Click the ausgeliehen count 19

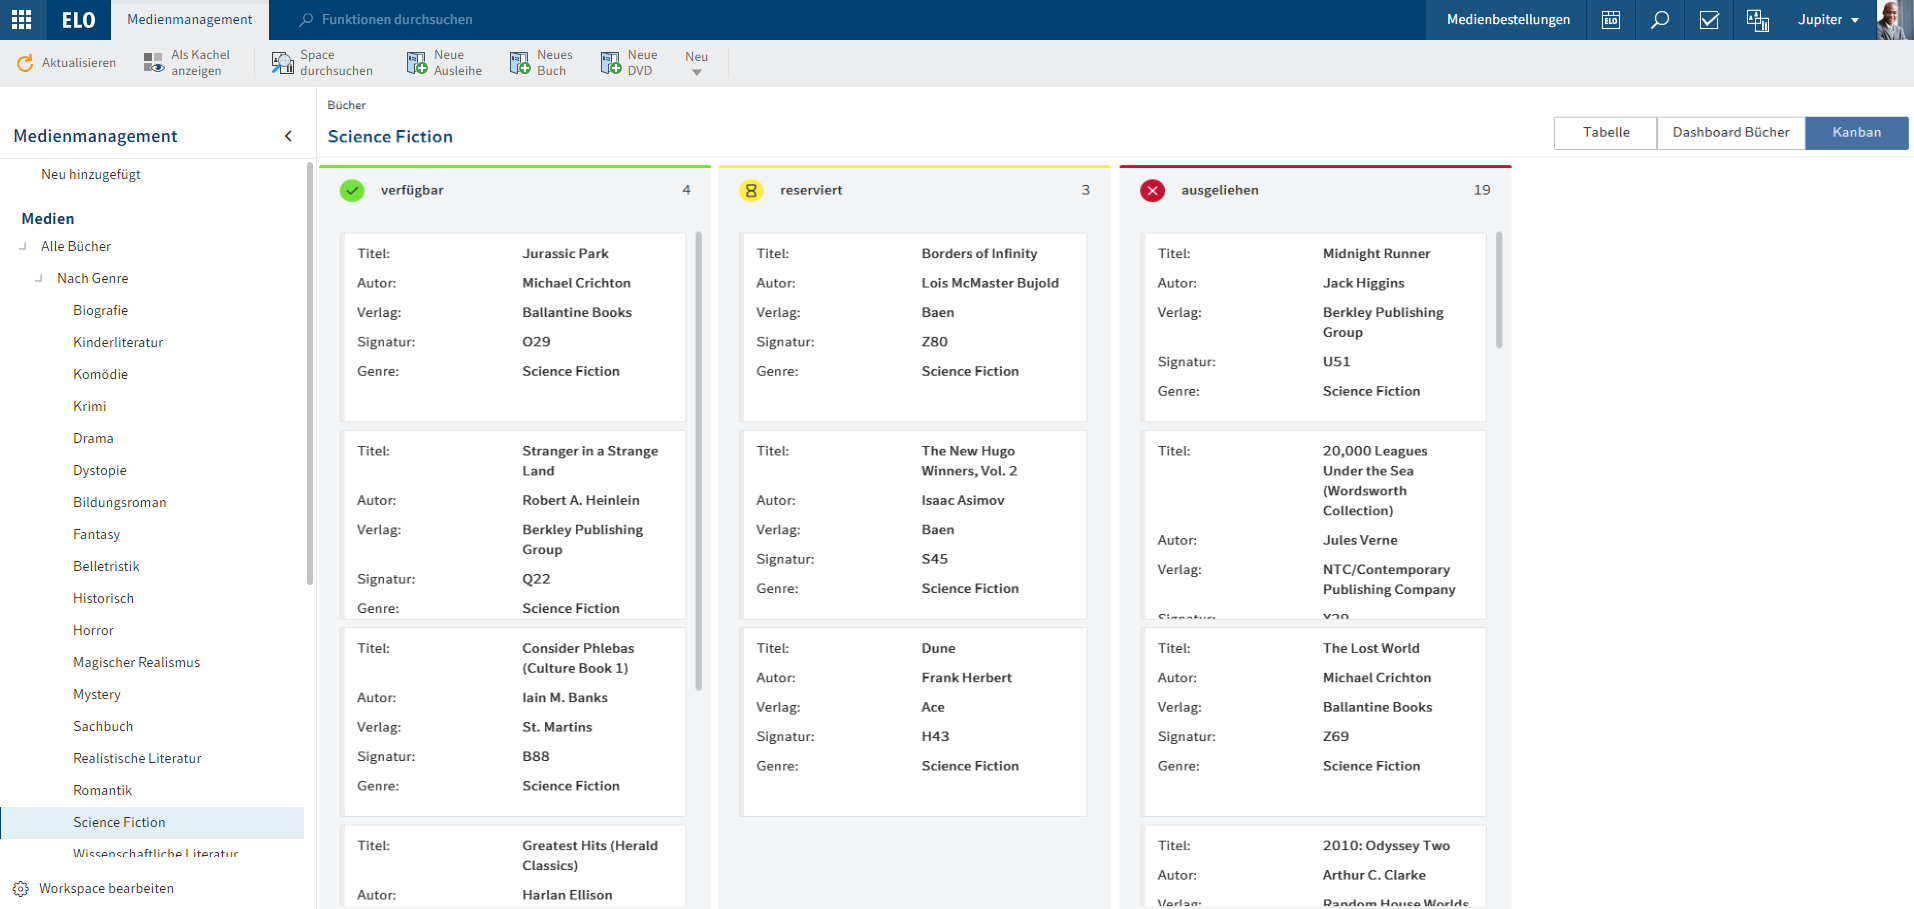click(x=1482, y=190)
